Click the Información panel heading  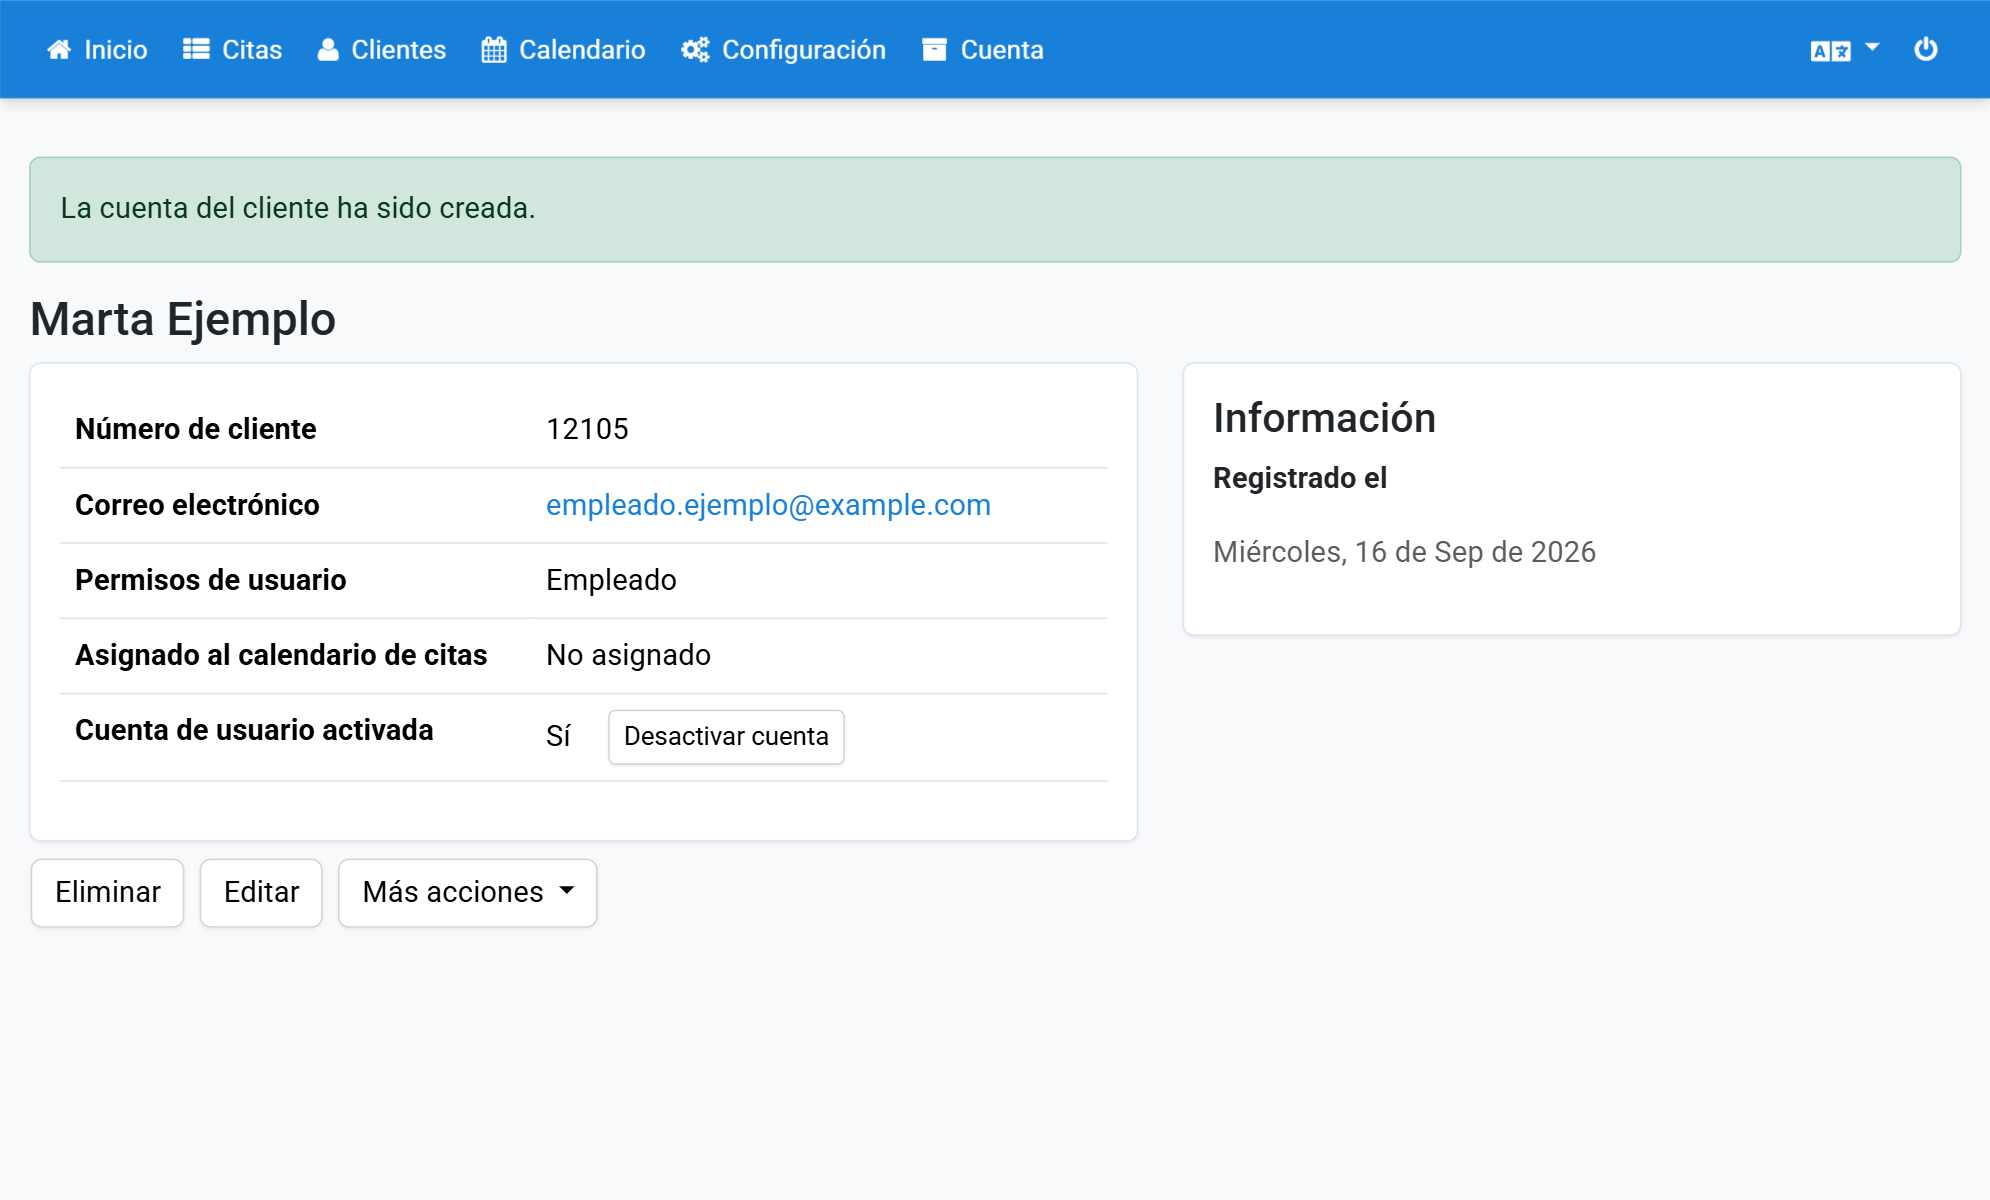point(1324,418)
